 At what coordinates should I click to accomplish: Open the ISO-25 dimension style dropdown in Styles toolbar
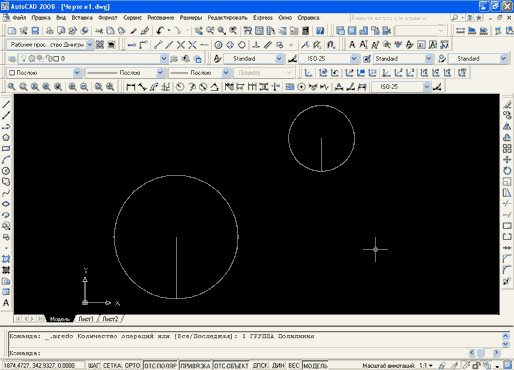click(x=354, y=59)
